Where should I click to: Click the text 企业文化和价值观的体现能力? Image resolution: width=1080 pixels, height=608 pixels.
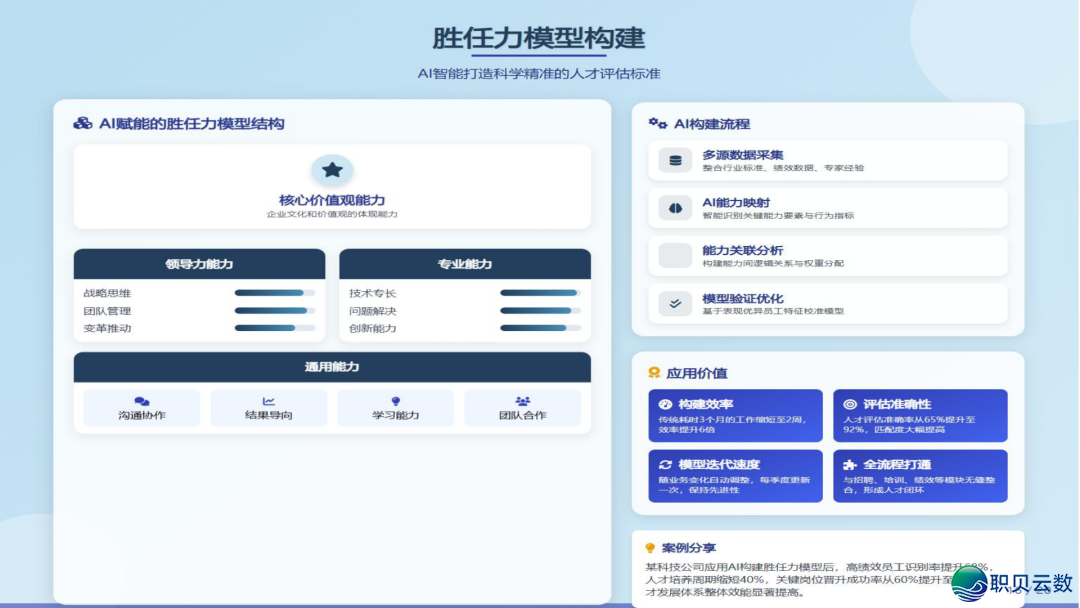(332, 214)
